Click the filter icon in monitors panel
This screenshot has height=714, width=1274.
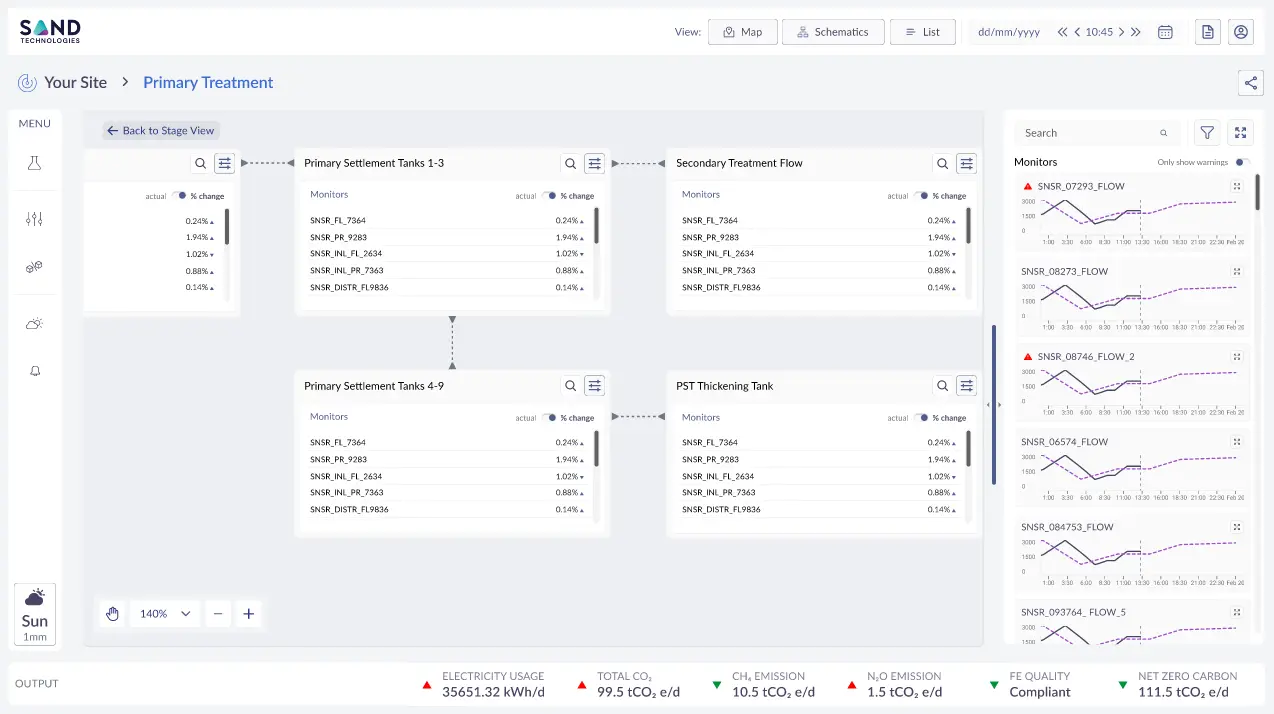[1207, 133]
